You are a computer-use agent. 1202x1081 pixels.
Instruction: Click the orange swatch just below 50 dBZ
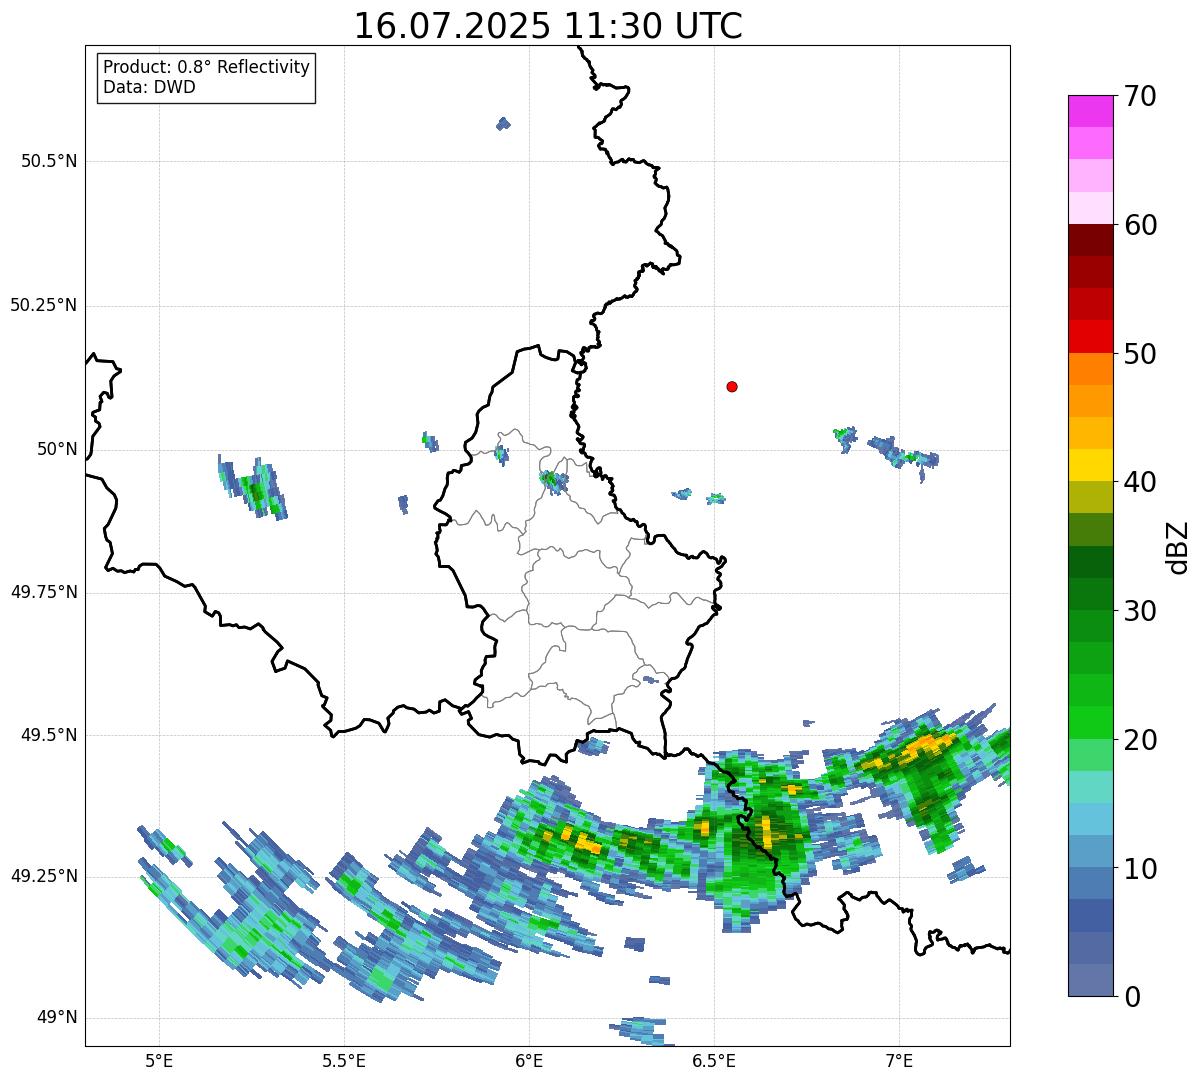click(1091, 369)
